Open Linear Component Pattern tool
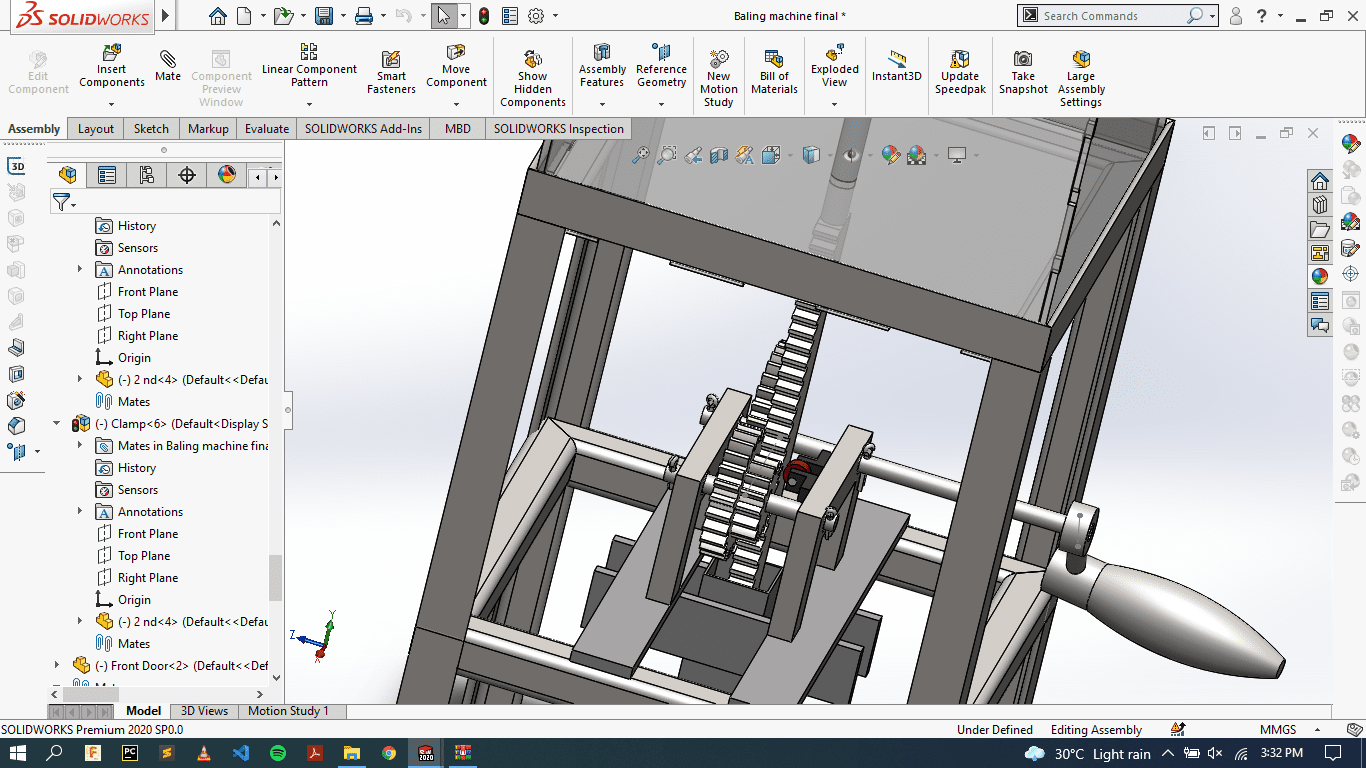 (309, 66)
